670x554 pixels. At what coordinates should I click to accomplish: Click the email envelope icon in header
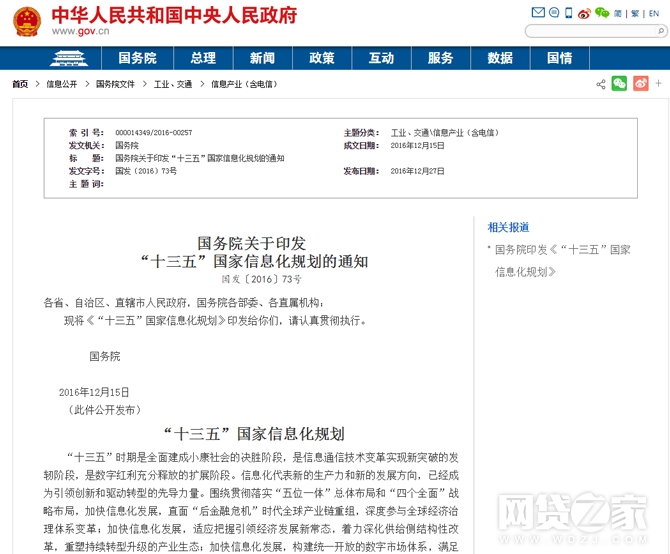pos(538,13)
